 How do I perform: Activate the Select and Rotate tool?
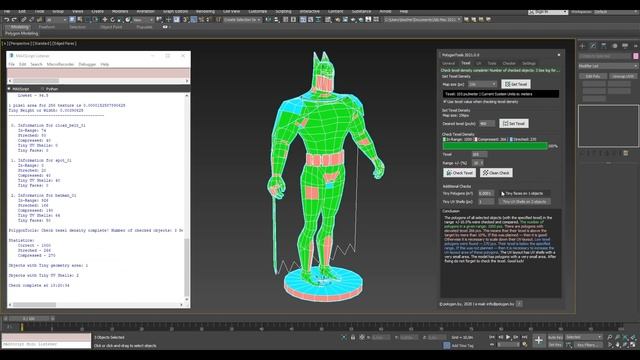(112, 20)
